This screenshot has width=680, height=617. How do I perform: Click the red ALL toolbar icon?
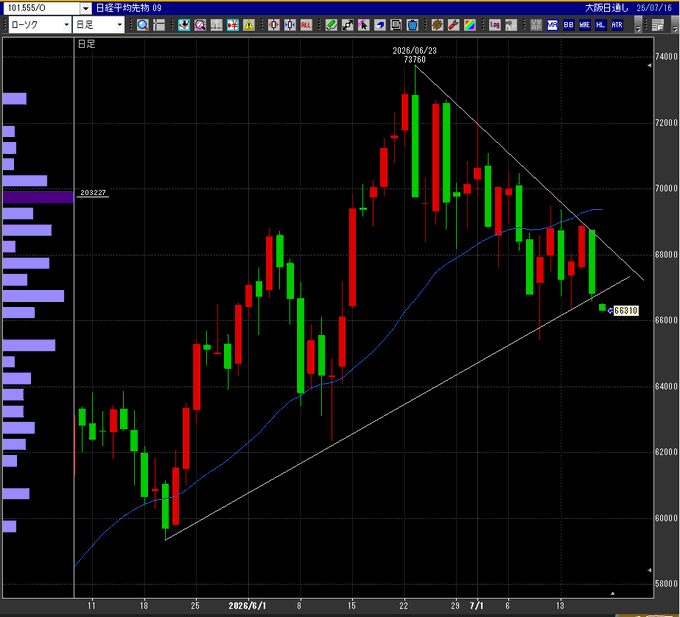[306, 25]
